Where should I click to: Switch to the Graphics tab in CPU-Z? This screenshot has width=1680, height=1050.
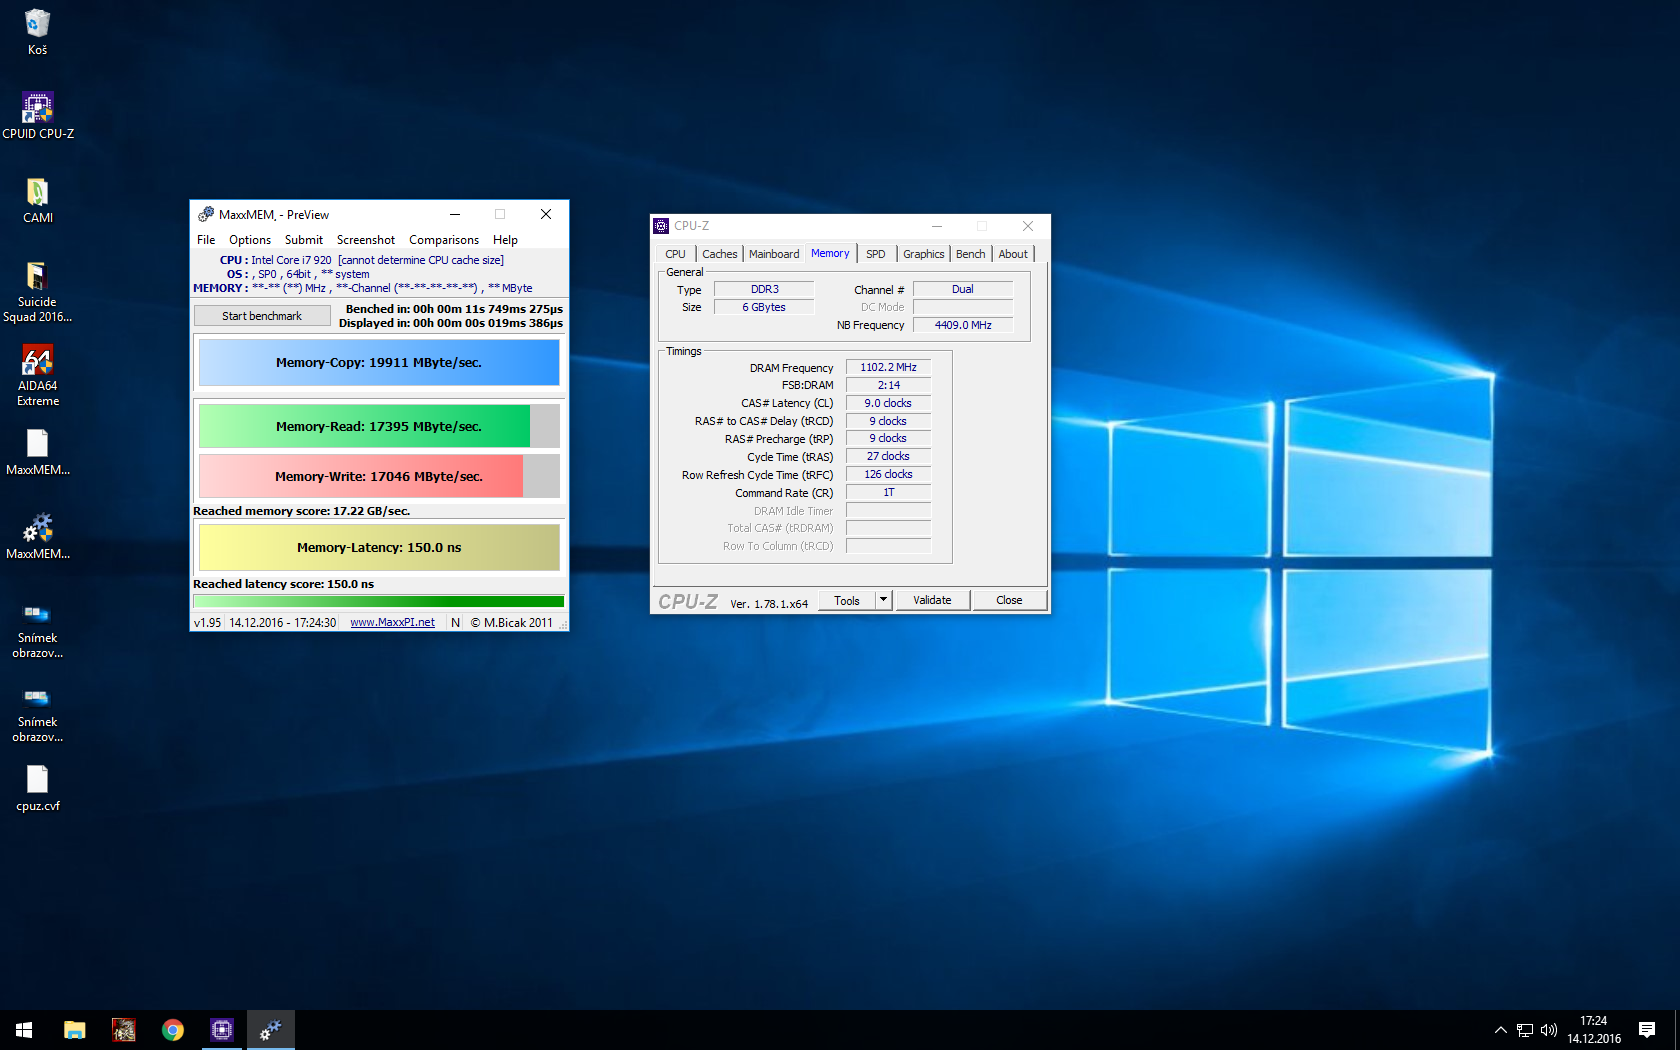point(923,254)
